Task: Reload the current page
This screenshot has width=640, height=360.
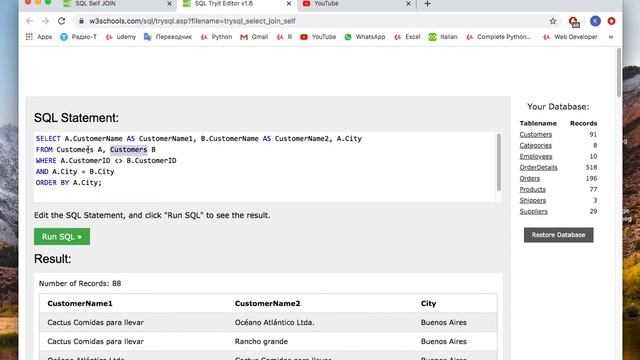Action: coord(61,21)
